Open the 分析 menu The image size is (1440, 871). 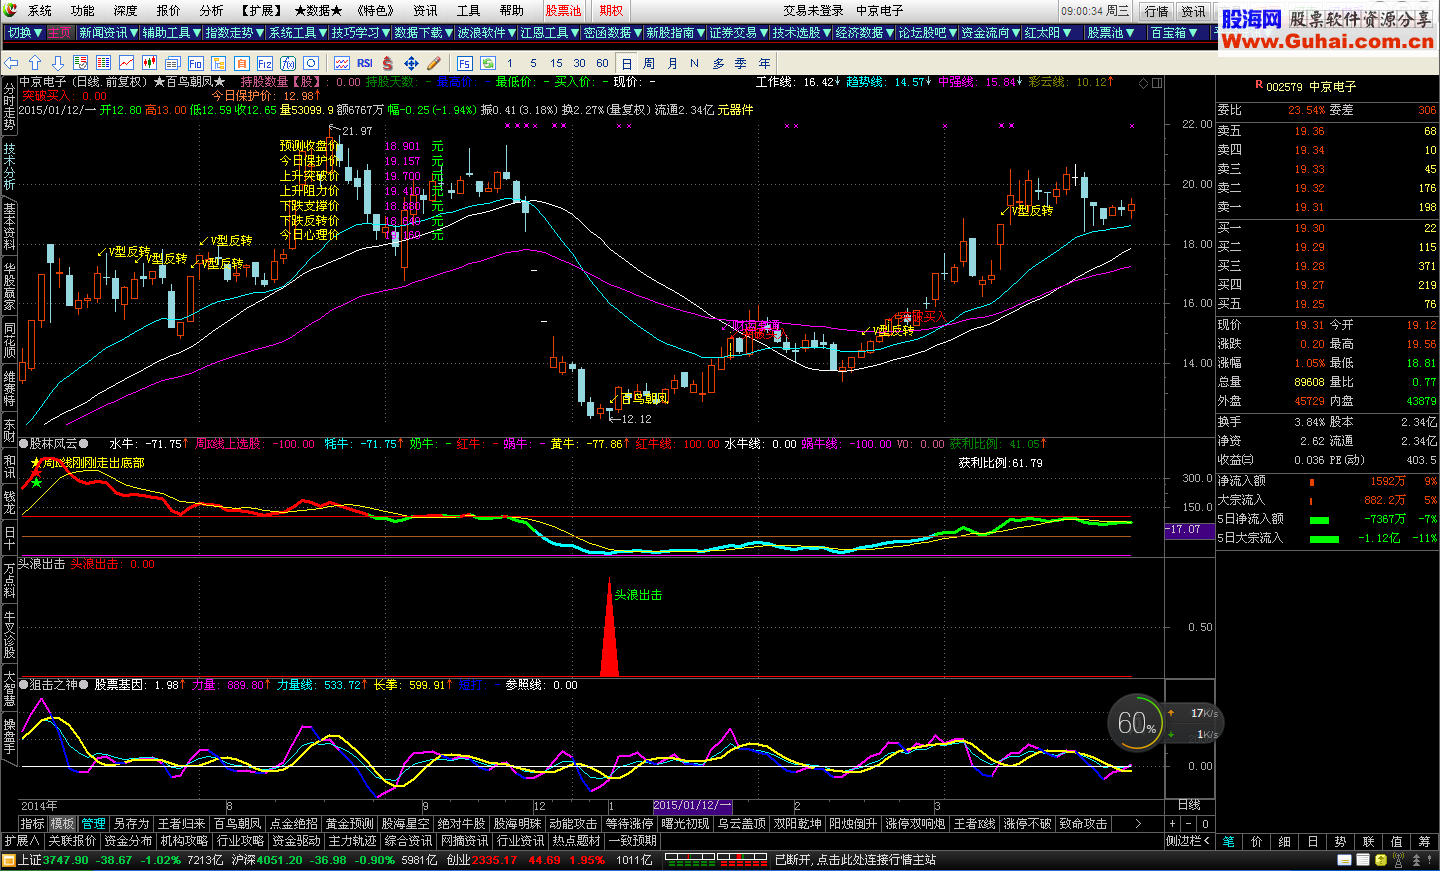tap(211, 10)
